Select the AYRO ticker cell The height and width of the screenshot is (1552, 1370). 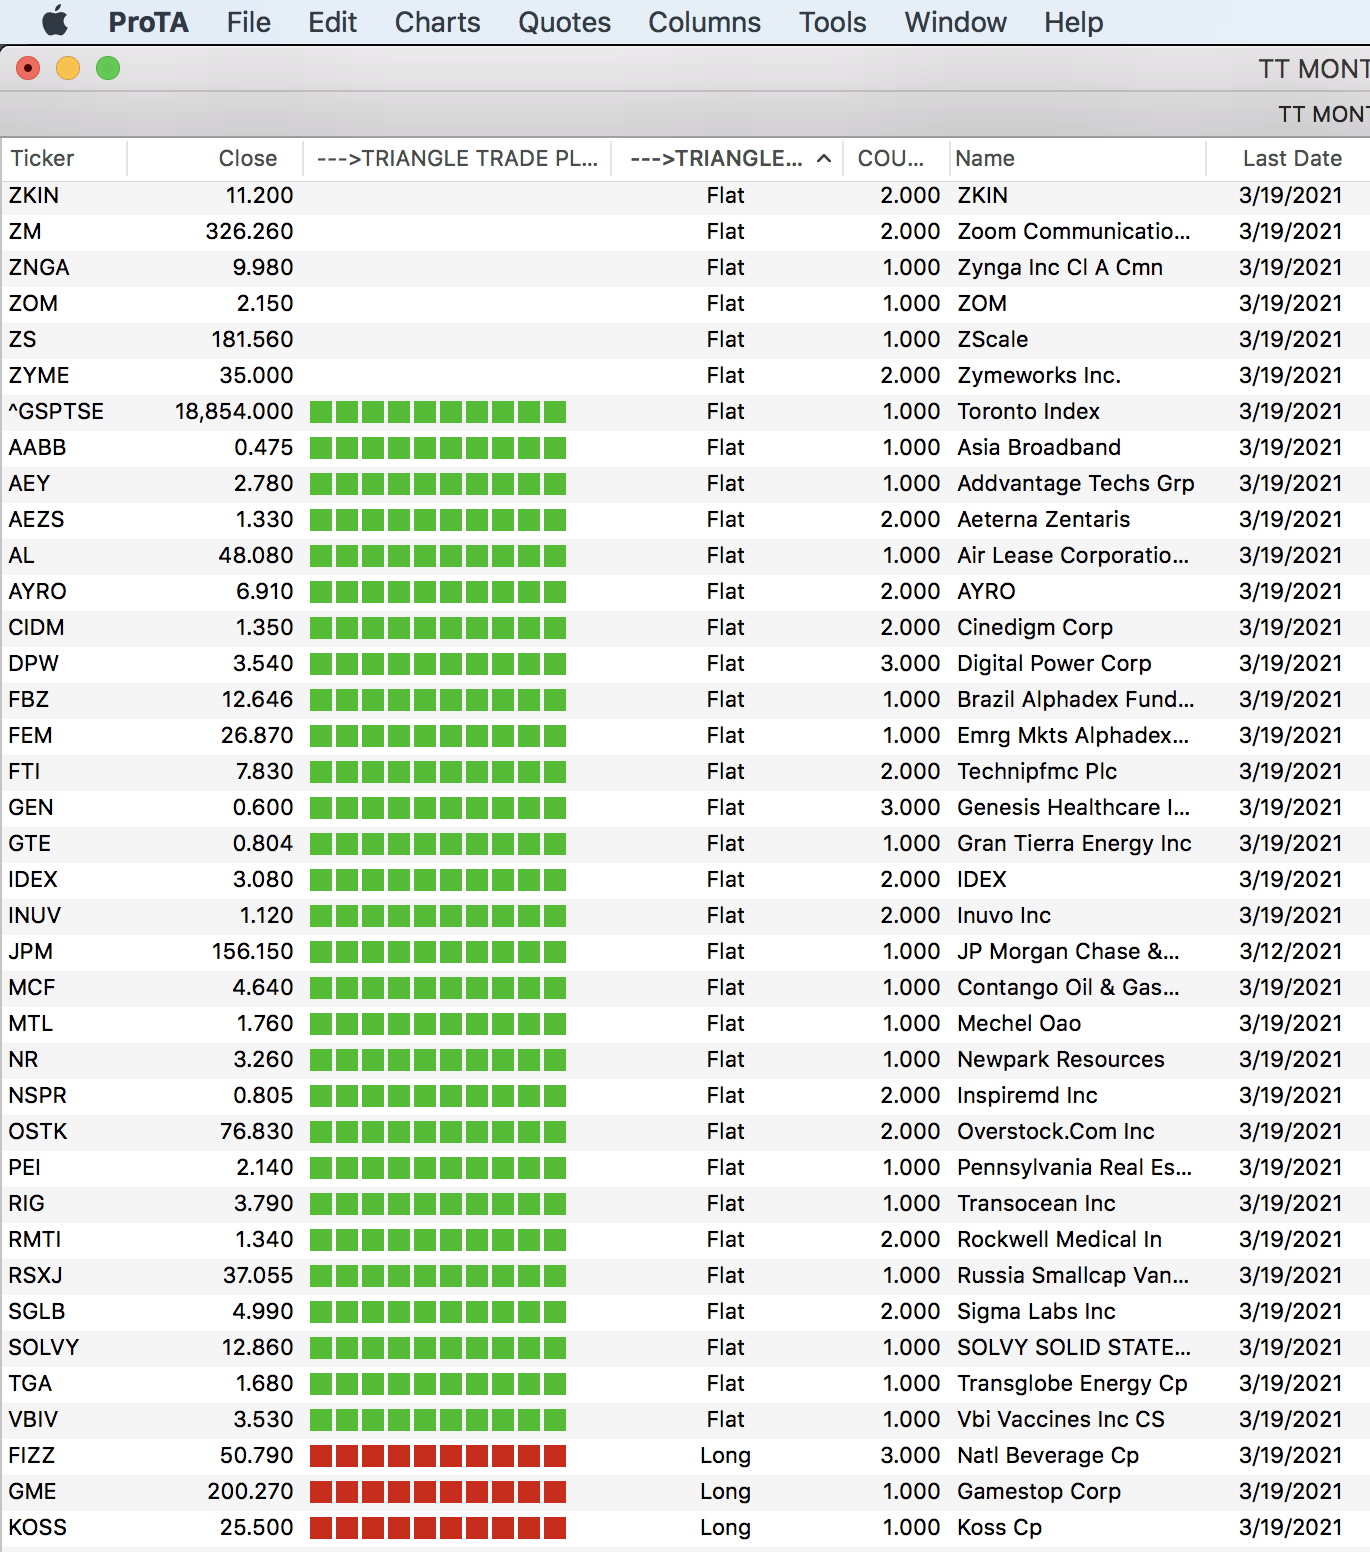click(37, 592)
